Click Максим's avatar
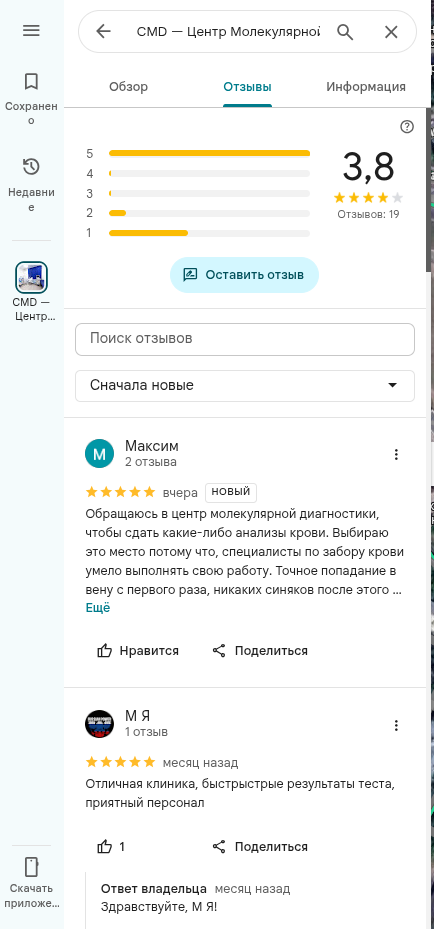Image resolution: width=434 pixels, height=929 pixels. pyautogui.click(x=99, y=454)
